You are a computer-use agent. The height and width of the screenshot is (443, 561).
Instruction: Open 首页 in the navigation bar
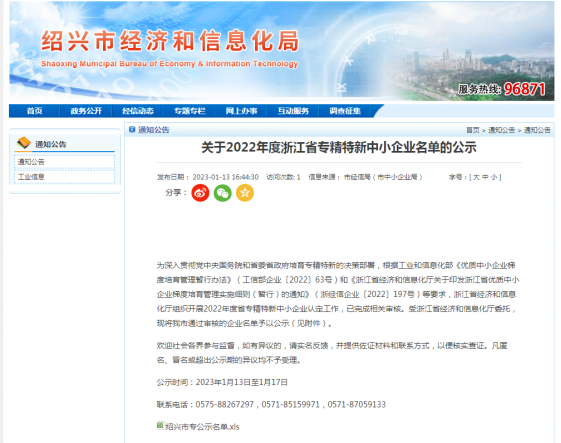tap(35, 111)
